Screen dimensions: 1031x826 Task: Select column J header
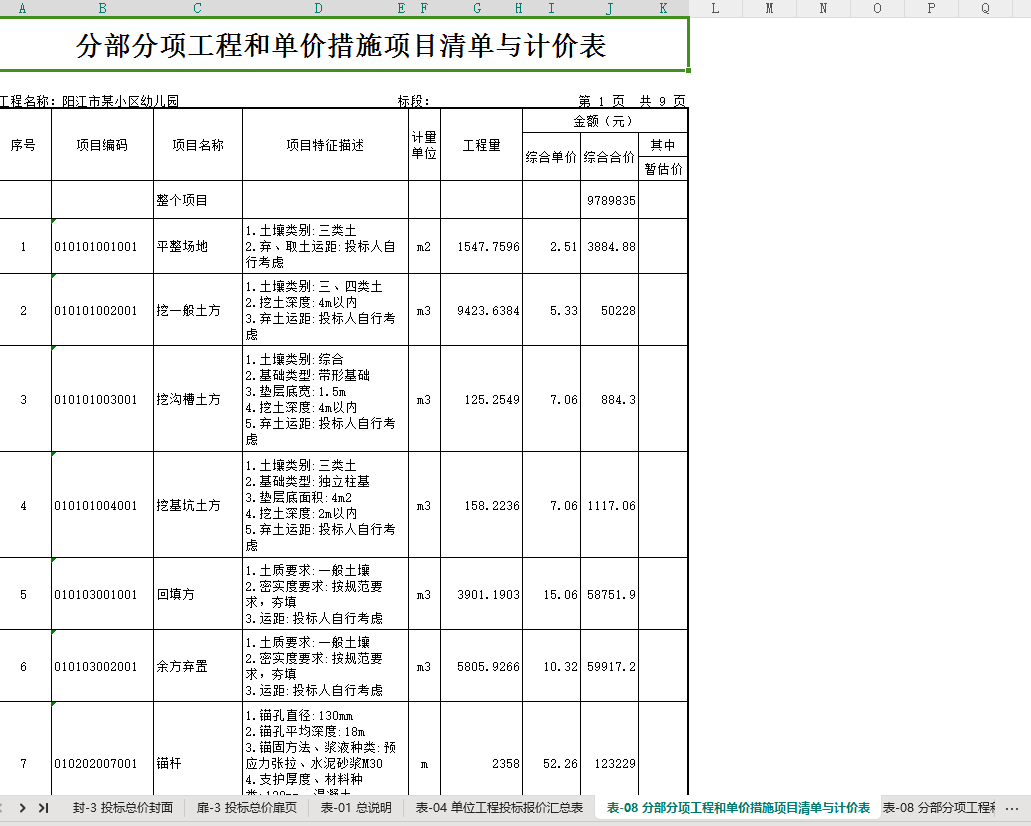coord(610,9)
